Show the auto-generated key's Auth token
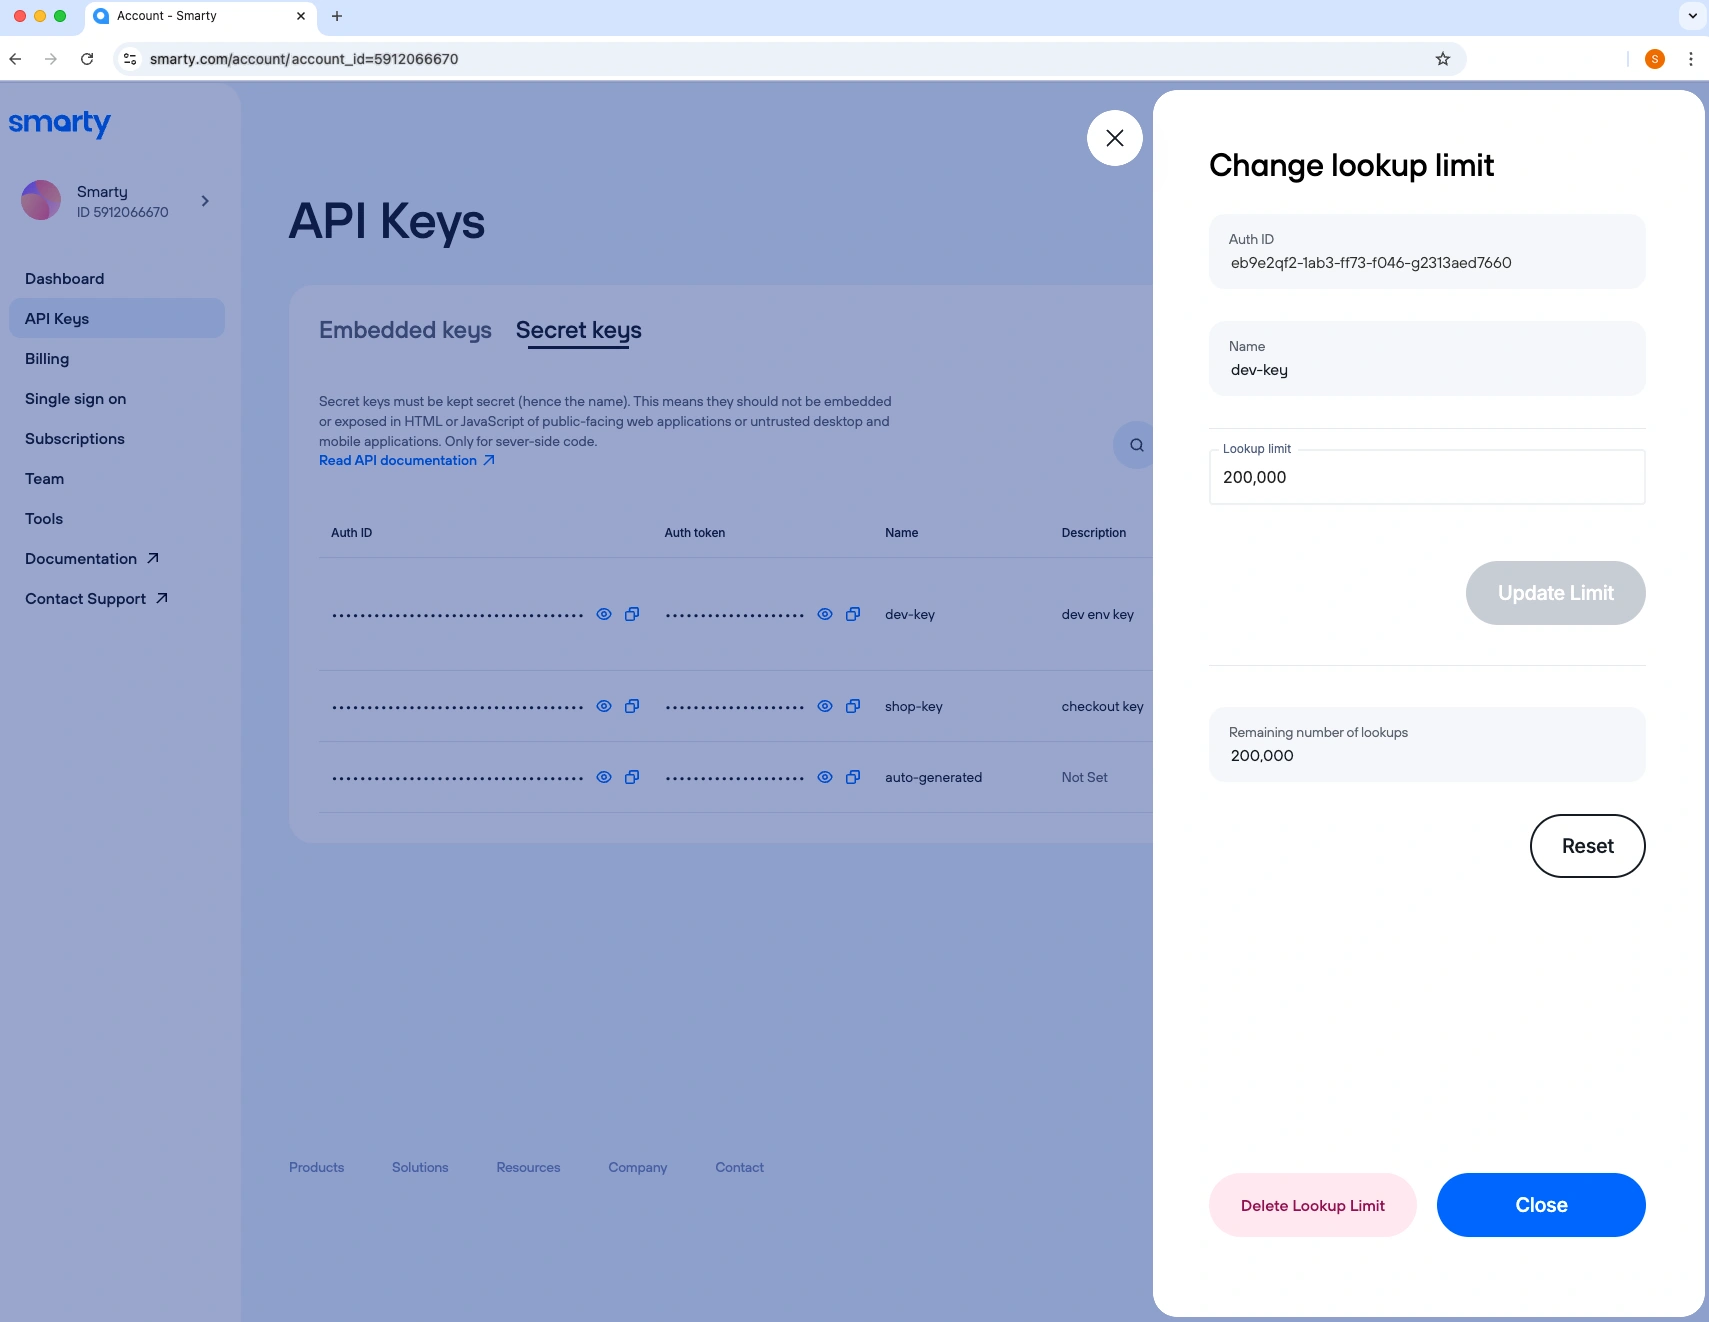 825,777
